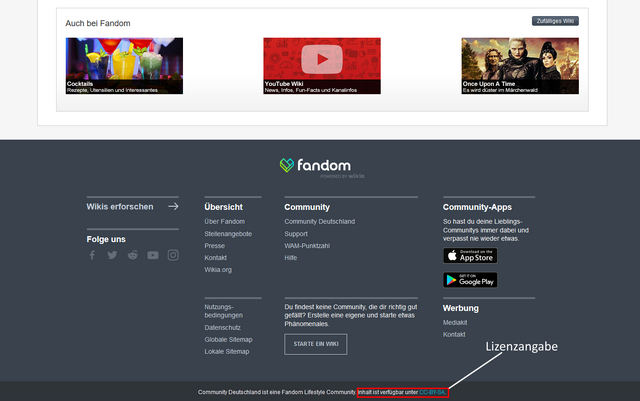This screenshot has height=401, width=640.
Task: Click the 'Community-Apps' heading text
Action: [477, 207]
